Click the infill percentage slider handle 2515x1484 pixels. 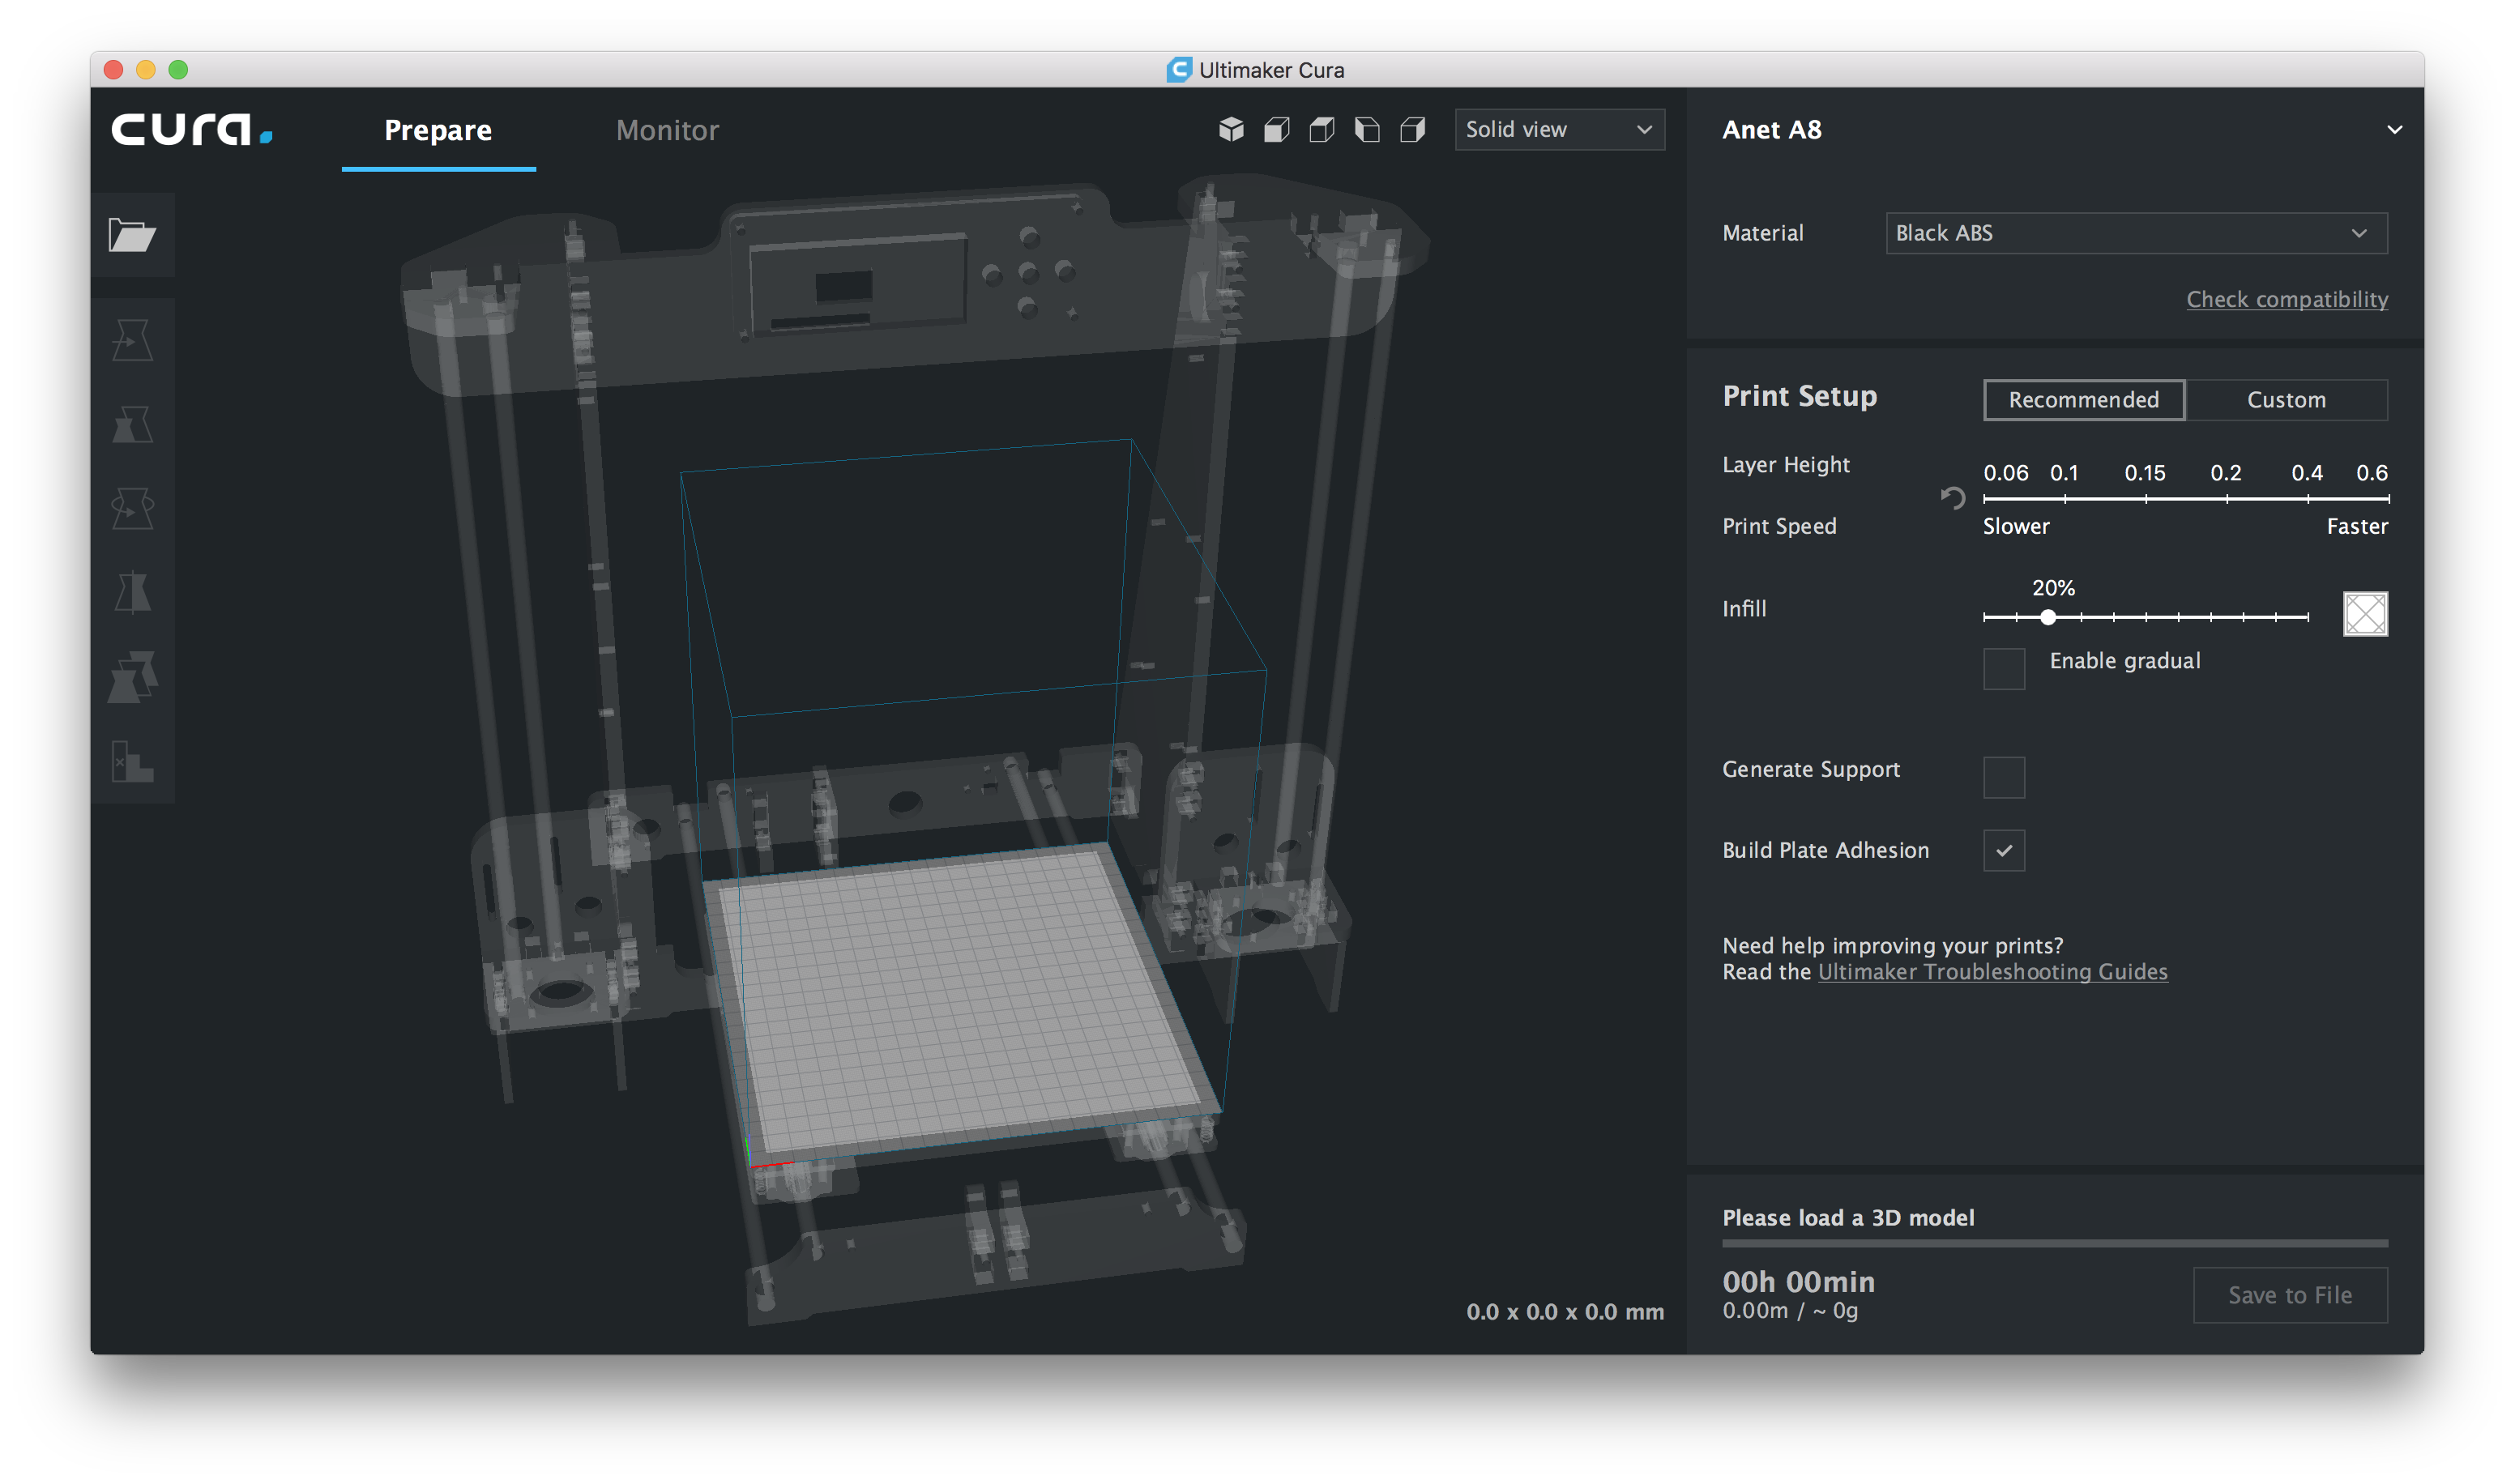(2048, 617)
